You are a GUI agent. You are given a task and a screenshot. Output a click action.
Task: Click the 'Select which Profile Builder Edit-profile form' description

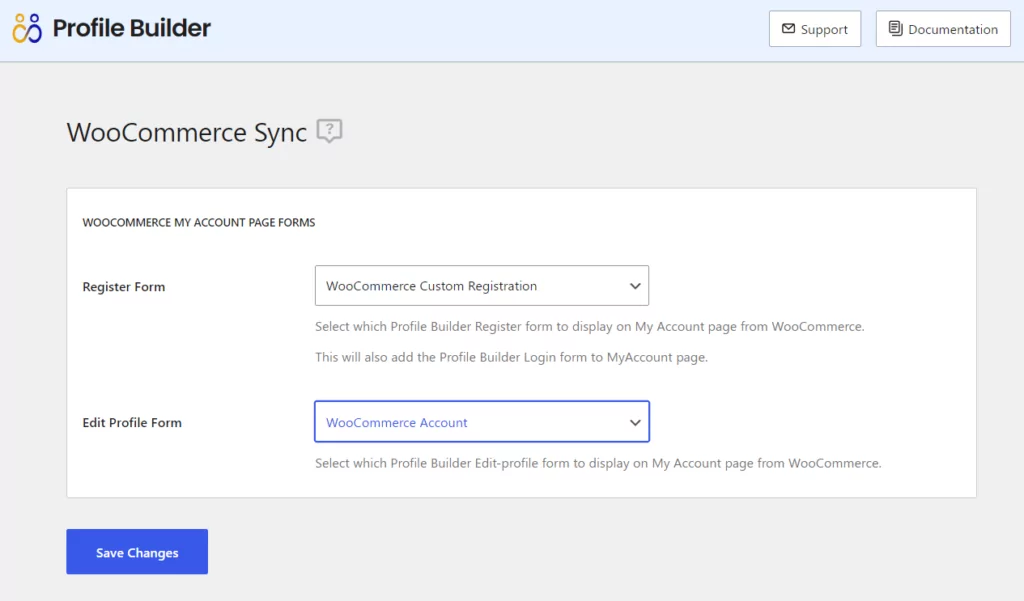click(598, 463)
